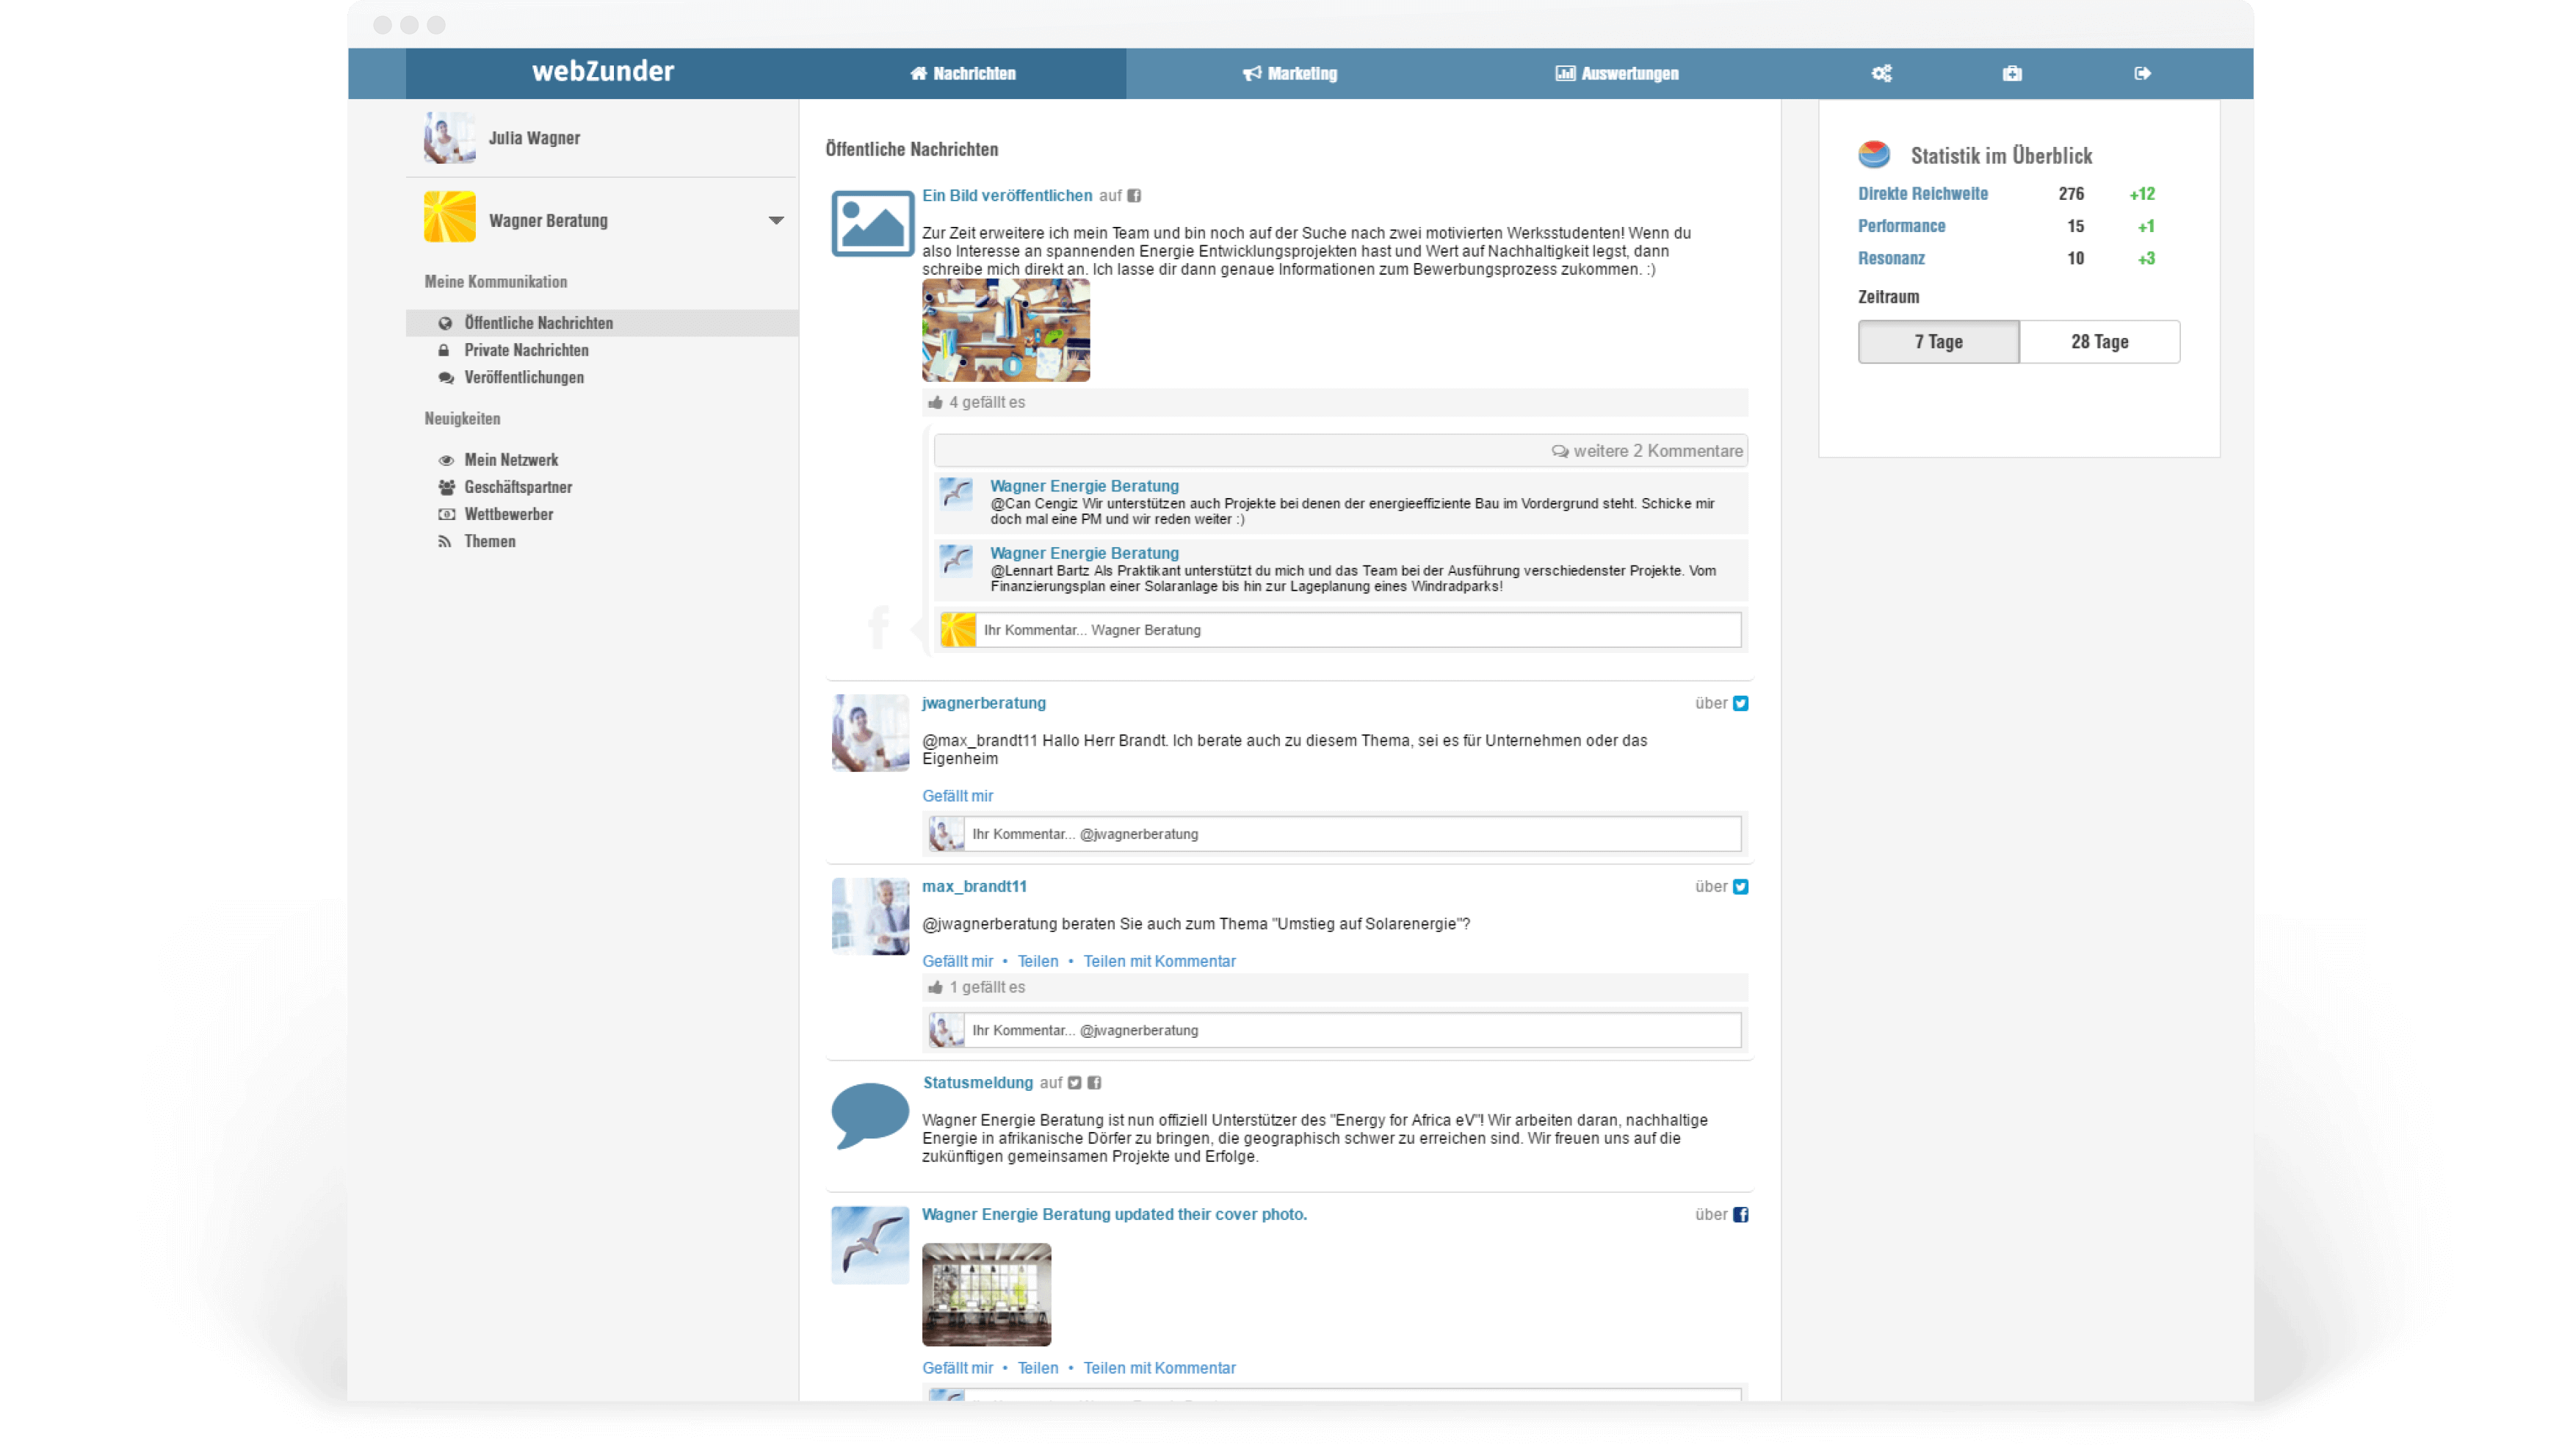Click the first-aid kit help icon

coord(2012,73)
